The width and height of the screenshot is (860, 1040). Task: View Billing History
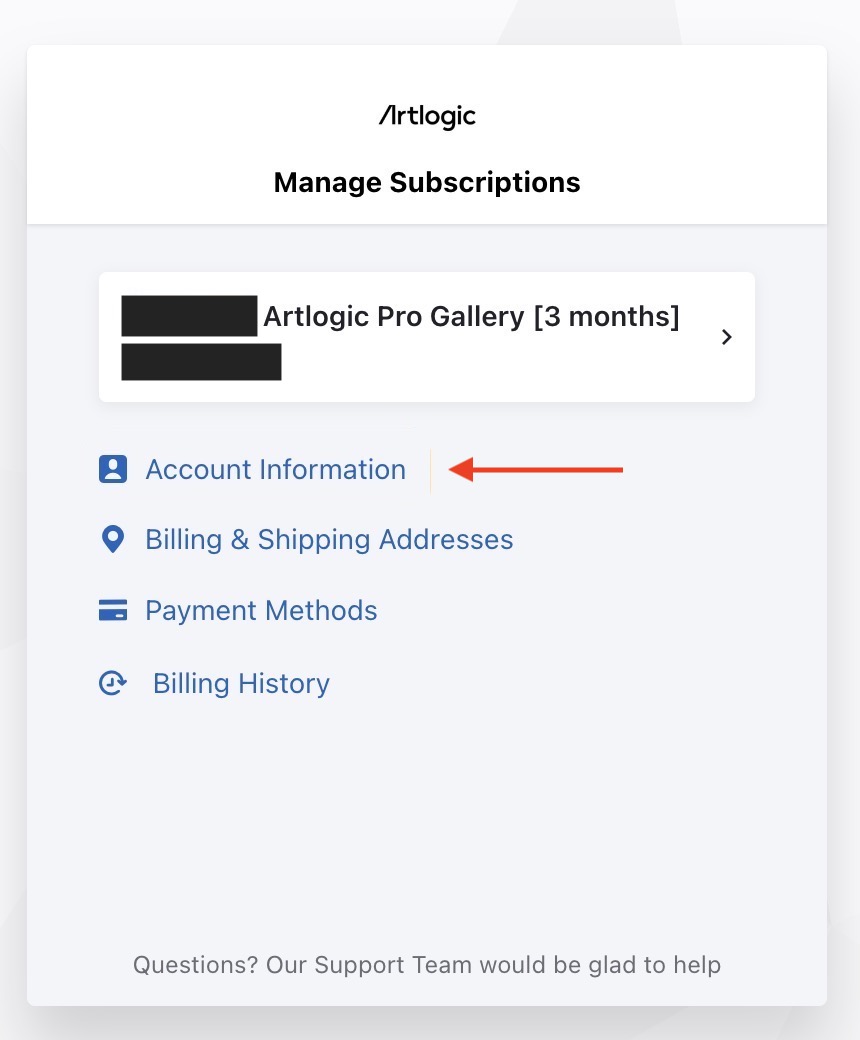[x=241, y=684]
